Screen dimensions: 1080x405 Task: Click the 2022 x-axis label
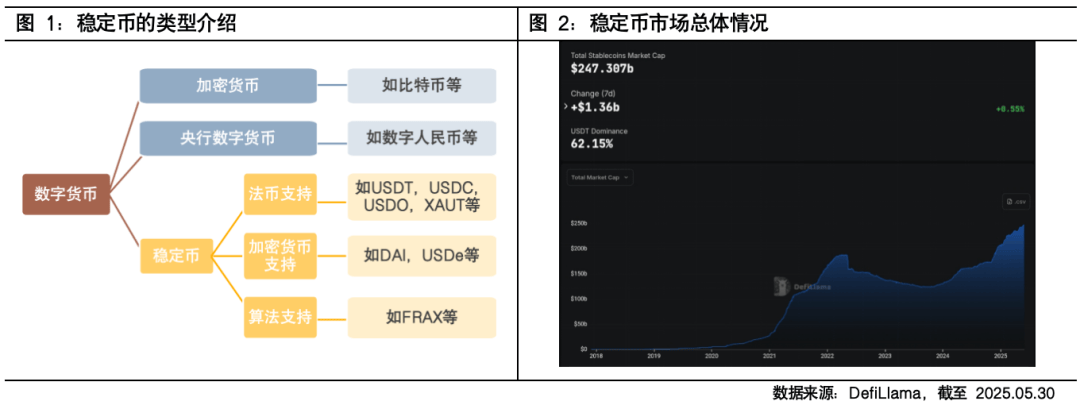(827, 357)
